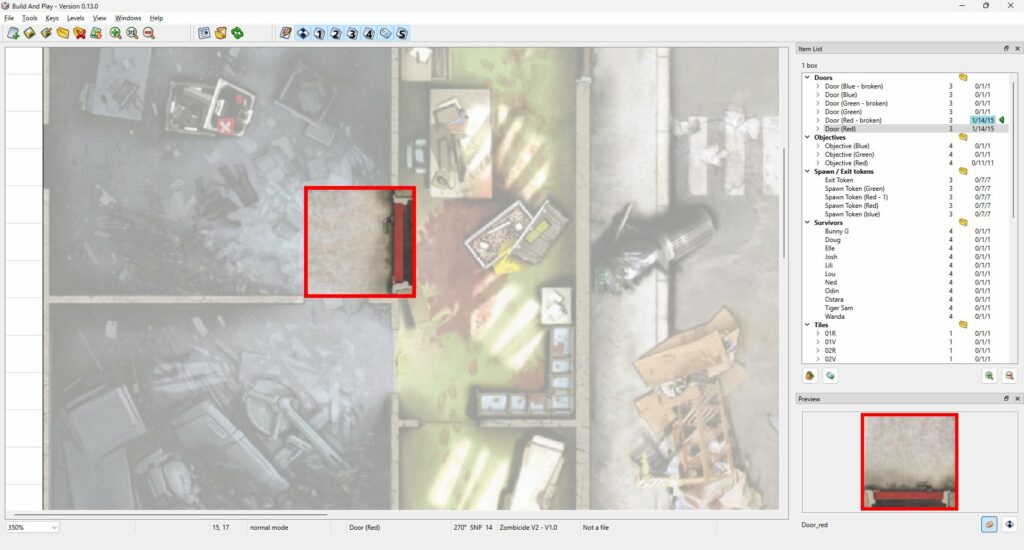The height and width of the screenshot is (550, 1024).
Task: Expand the 01R tile row
Action: [x=818, y=333]
